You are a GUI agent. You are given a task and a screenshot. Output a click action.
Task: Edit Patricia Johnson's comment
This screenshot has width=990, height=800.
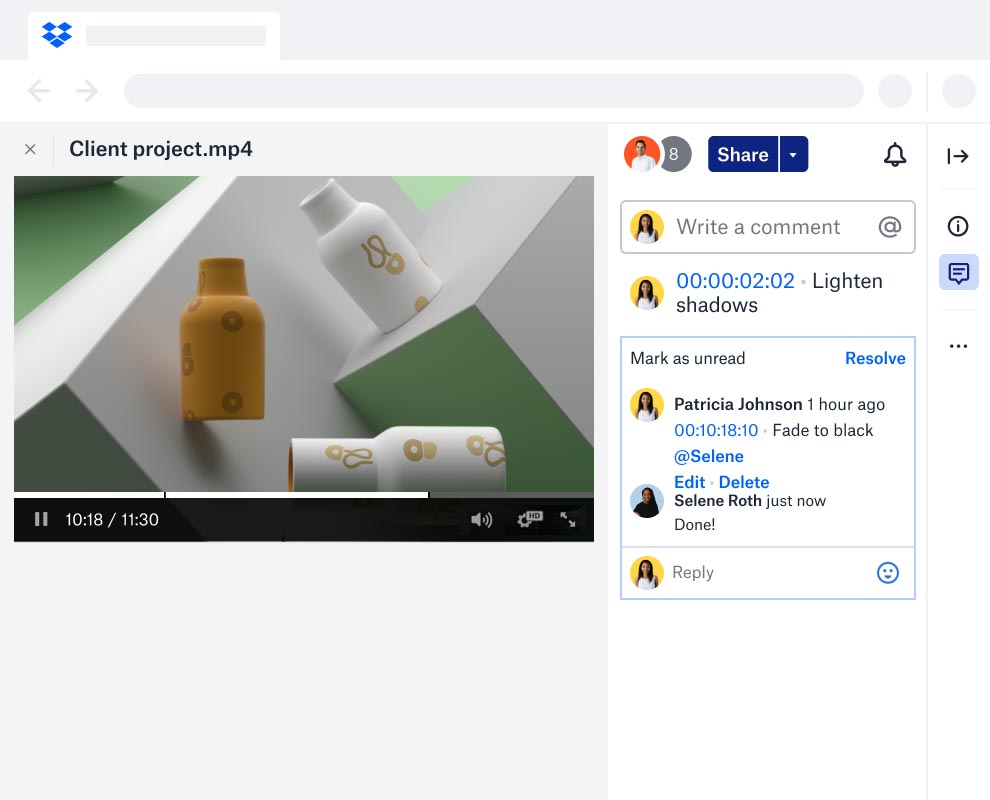click(689, 482)
